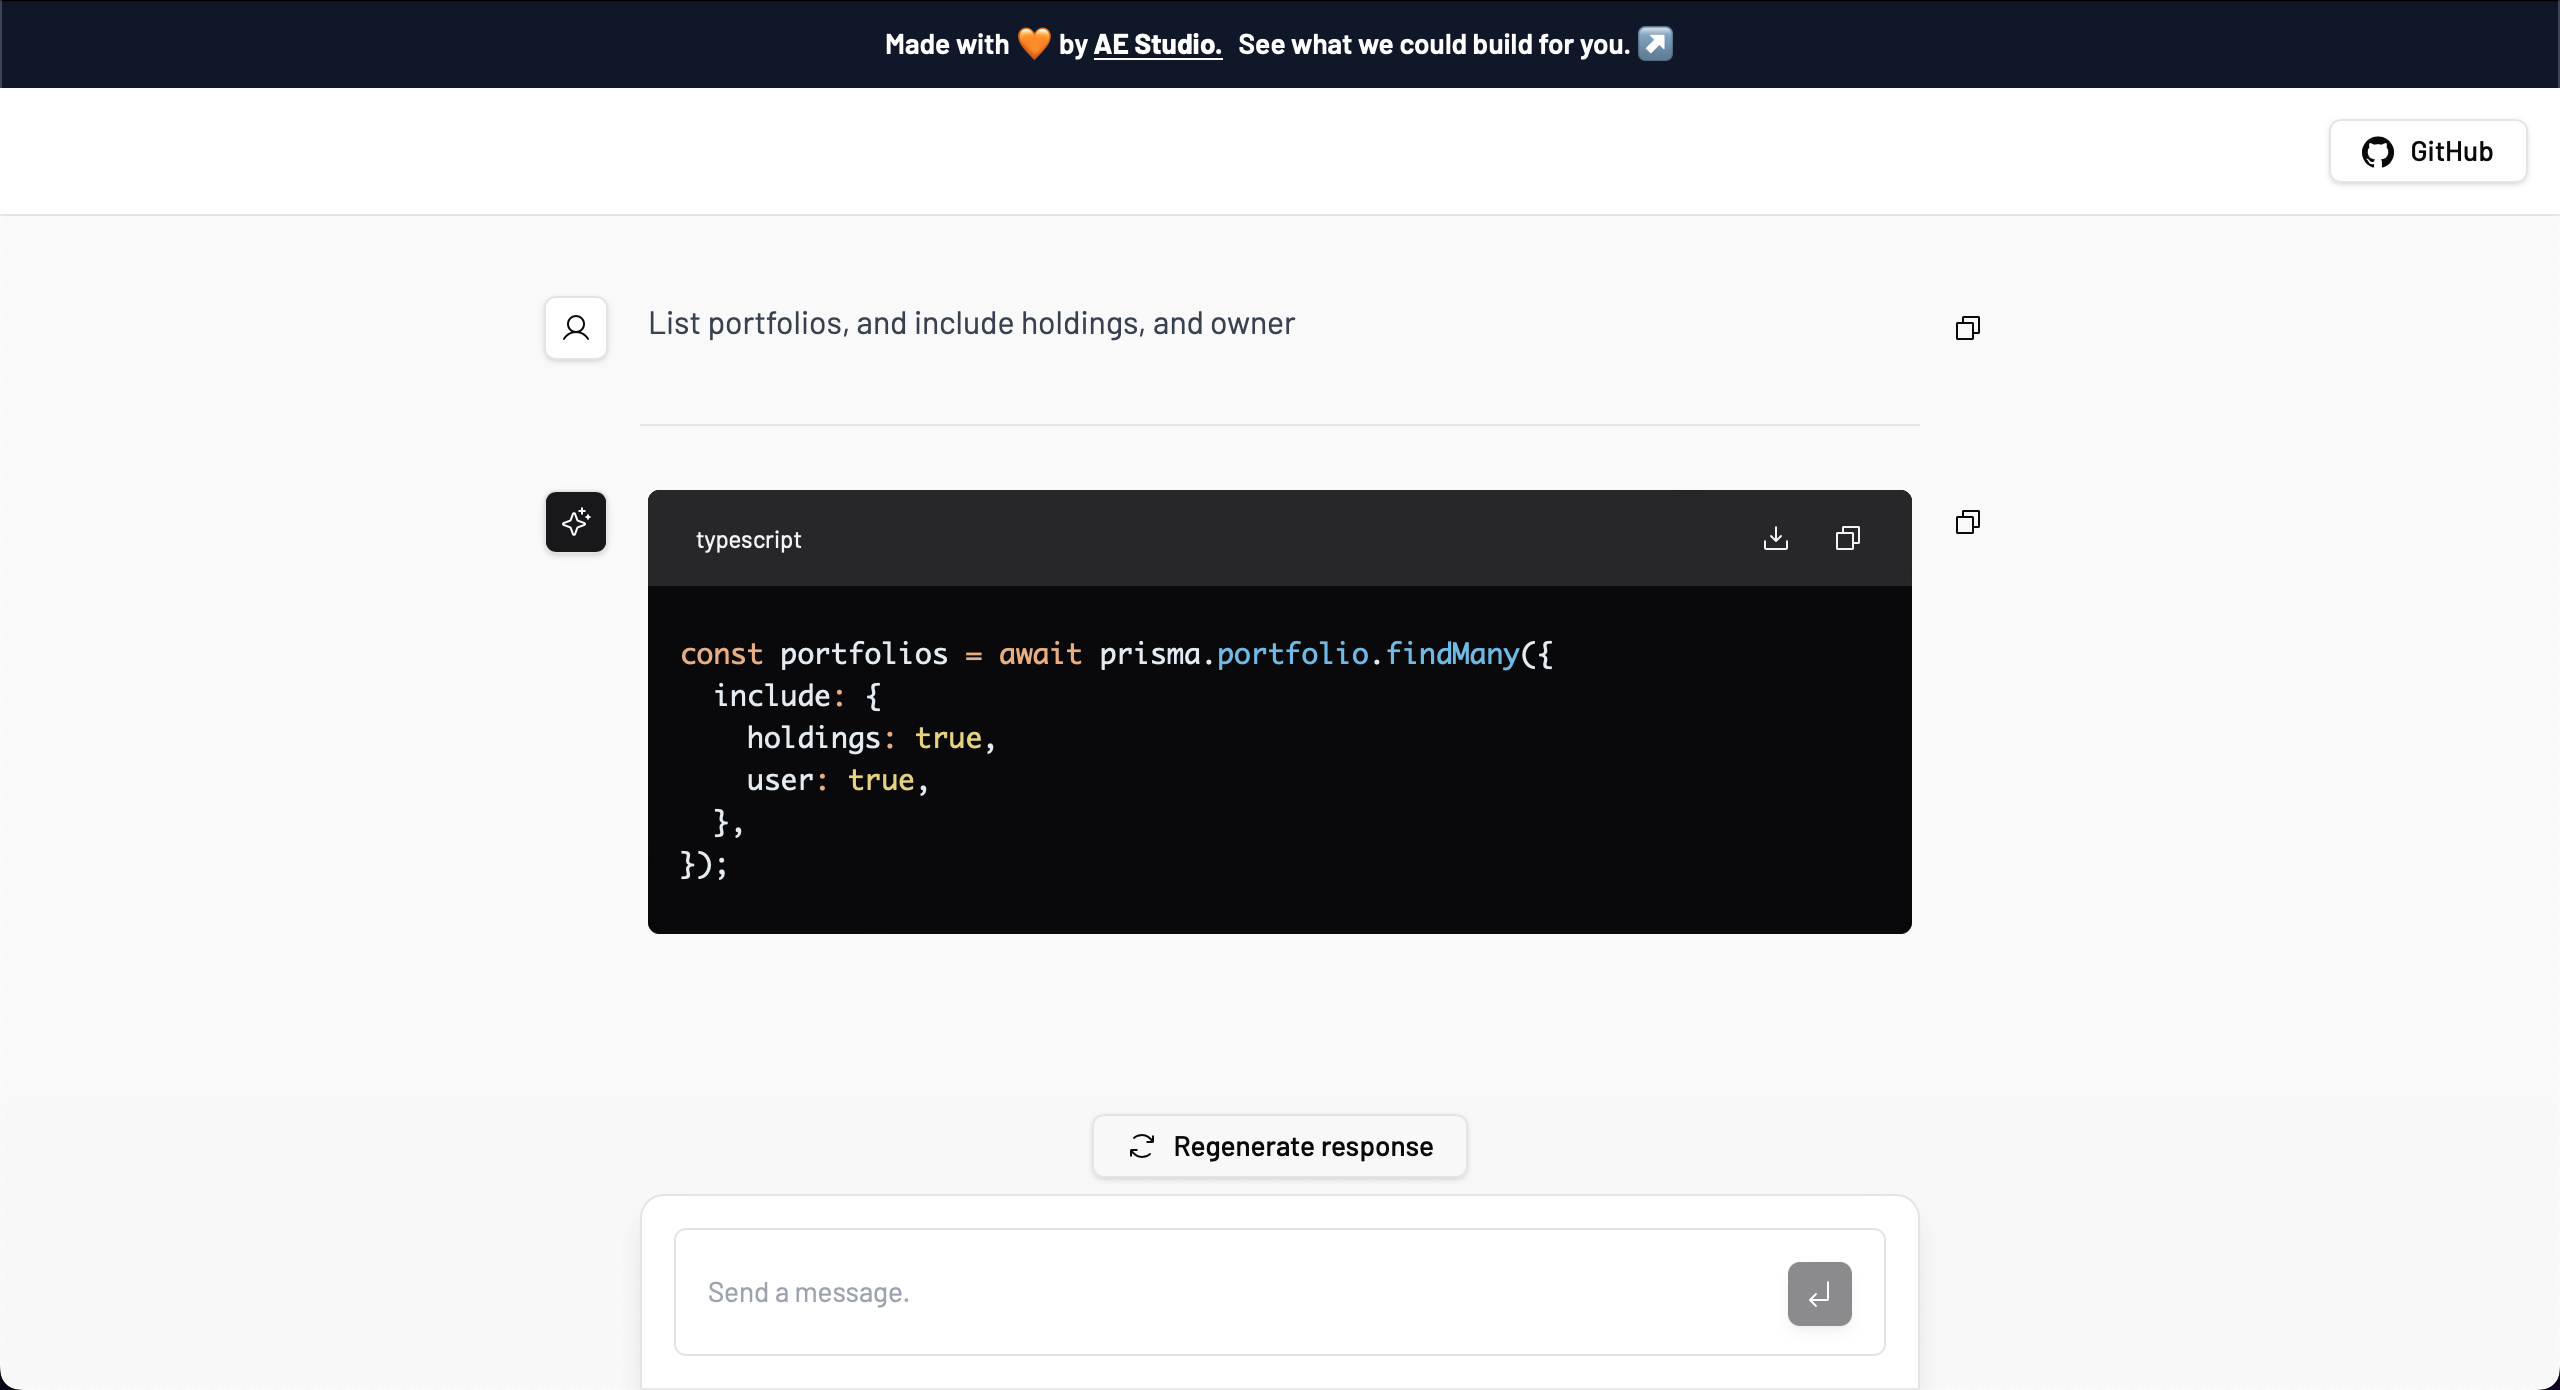The width and height of the screenshot is (2560, 1390).
Task: Copy the user message 'List portfolios' text
Action: pyautogui.click(x=1967, y=328)
